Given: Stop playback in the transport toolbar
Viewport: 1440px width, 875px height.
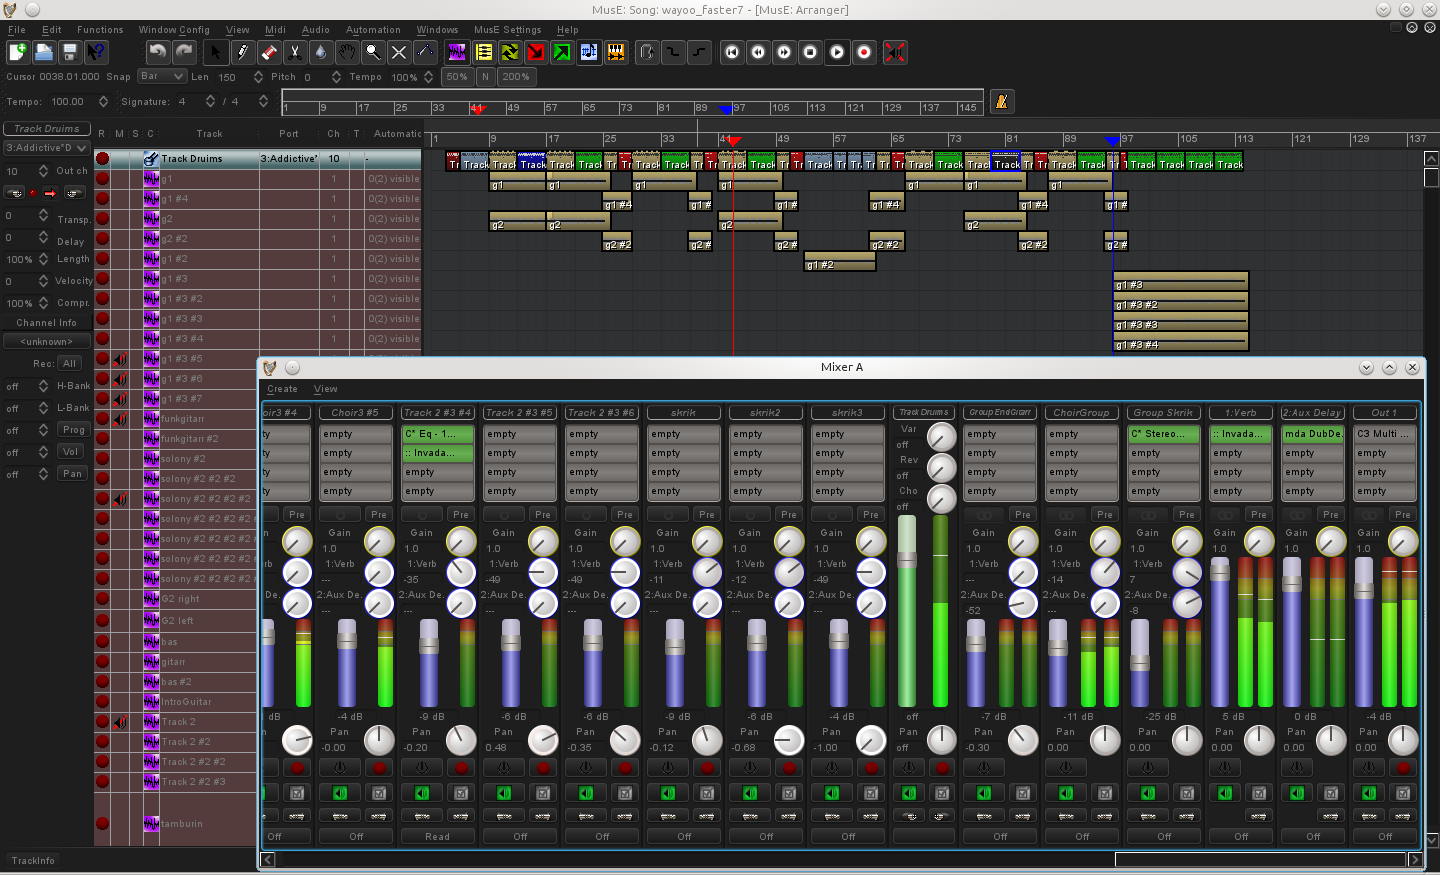Looking at the screenshot, I should (811, 52).
